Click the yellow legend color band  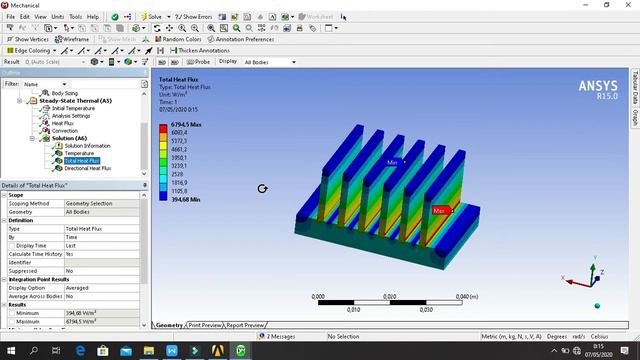tap(163, 145)
